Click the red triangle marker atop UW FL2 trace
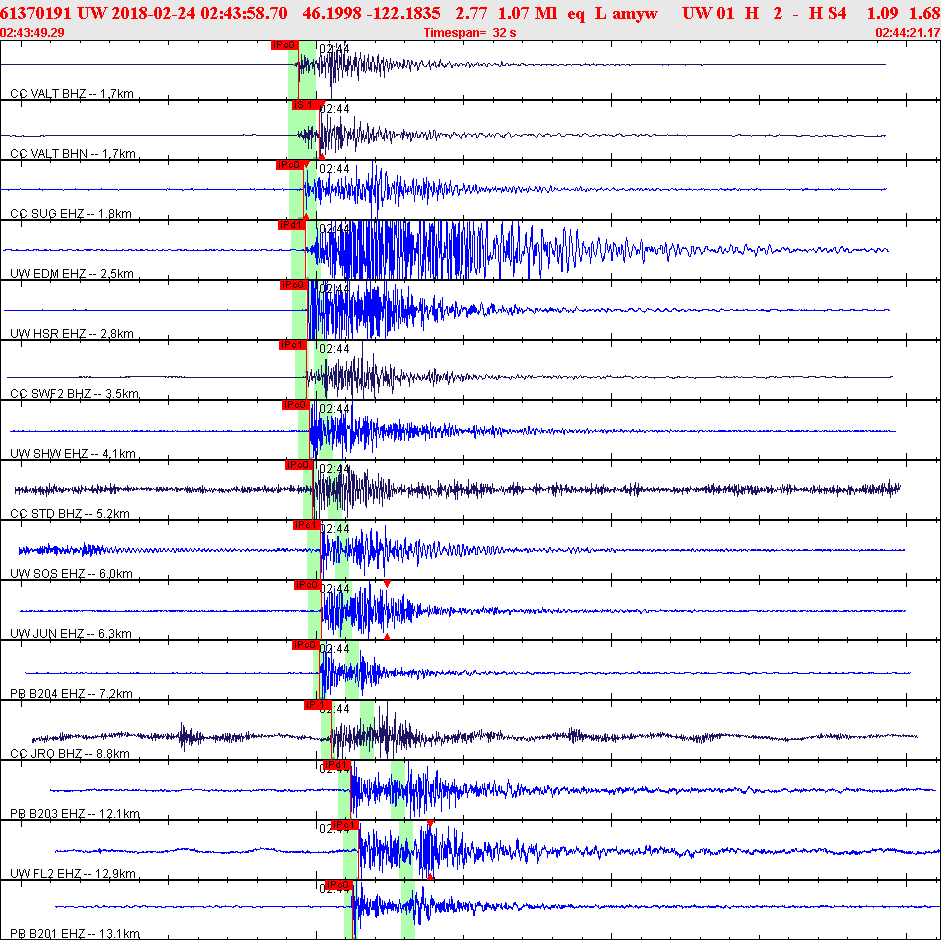Image resolution: width=941 pixels, height=940 pixels. click(430, 823)
